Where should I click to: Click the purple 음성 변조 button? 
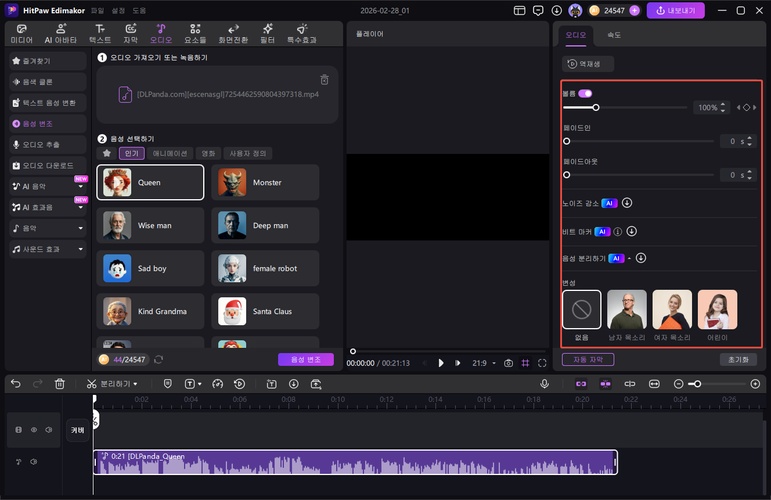305,359
